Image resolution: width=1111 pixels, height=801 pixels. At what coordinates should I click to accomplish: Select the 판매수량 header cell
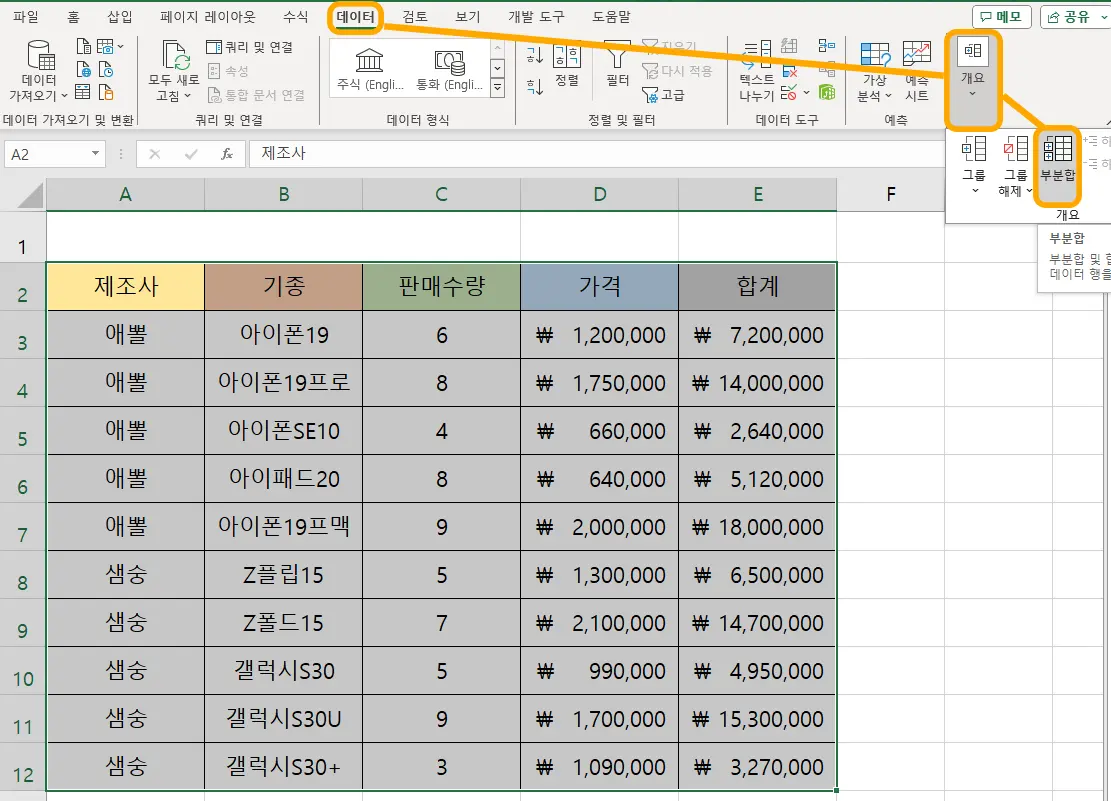[441, 286]
